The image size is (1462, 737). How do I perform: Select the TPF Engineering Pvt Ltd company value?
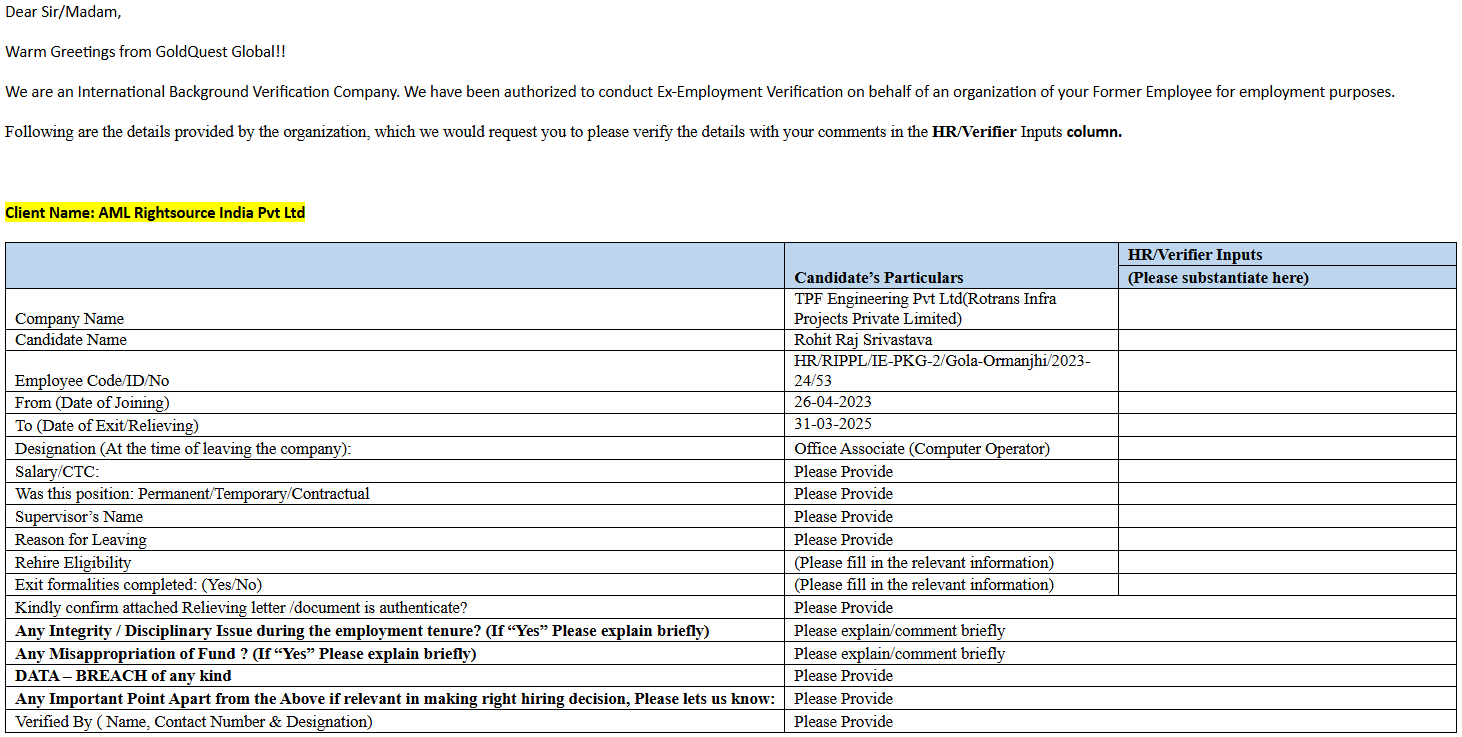pos(925,309)
